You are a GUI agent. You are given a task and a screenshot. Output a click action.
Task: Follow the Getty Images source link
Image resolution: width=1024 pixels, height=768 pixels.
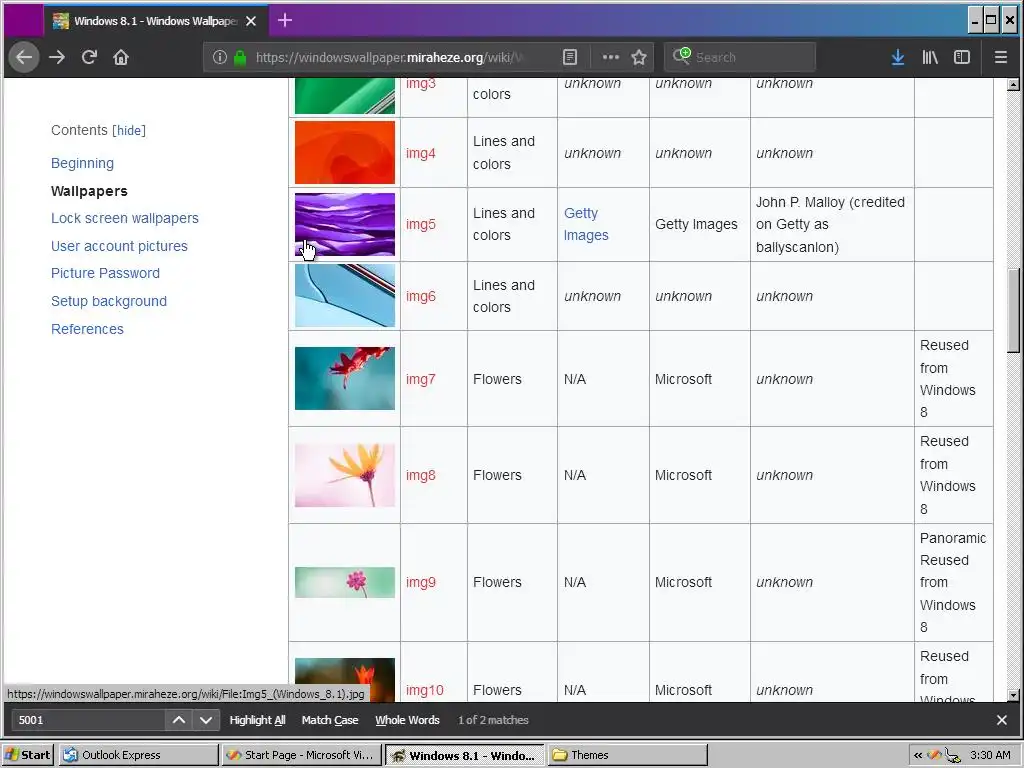(x=586, y=224)
